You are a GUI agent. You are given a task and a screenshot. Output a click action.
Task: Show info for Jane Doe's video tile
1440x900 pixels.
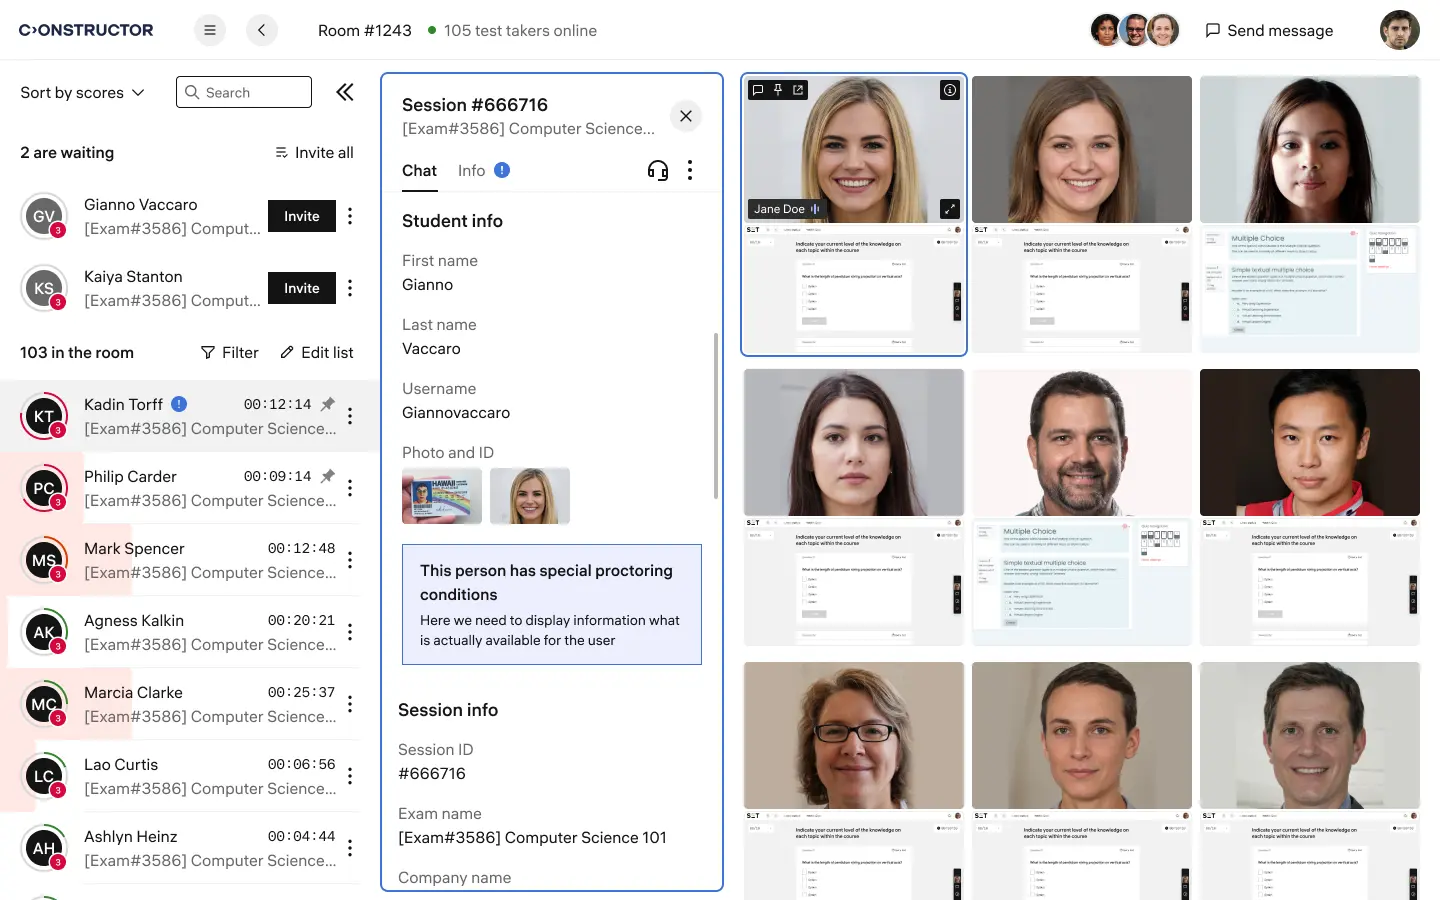coord(949,90)
